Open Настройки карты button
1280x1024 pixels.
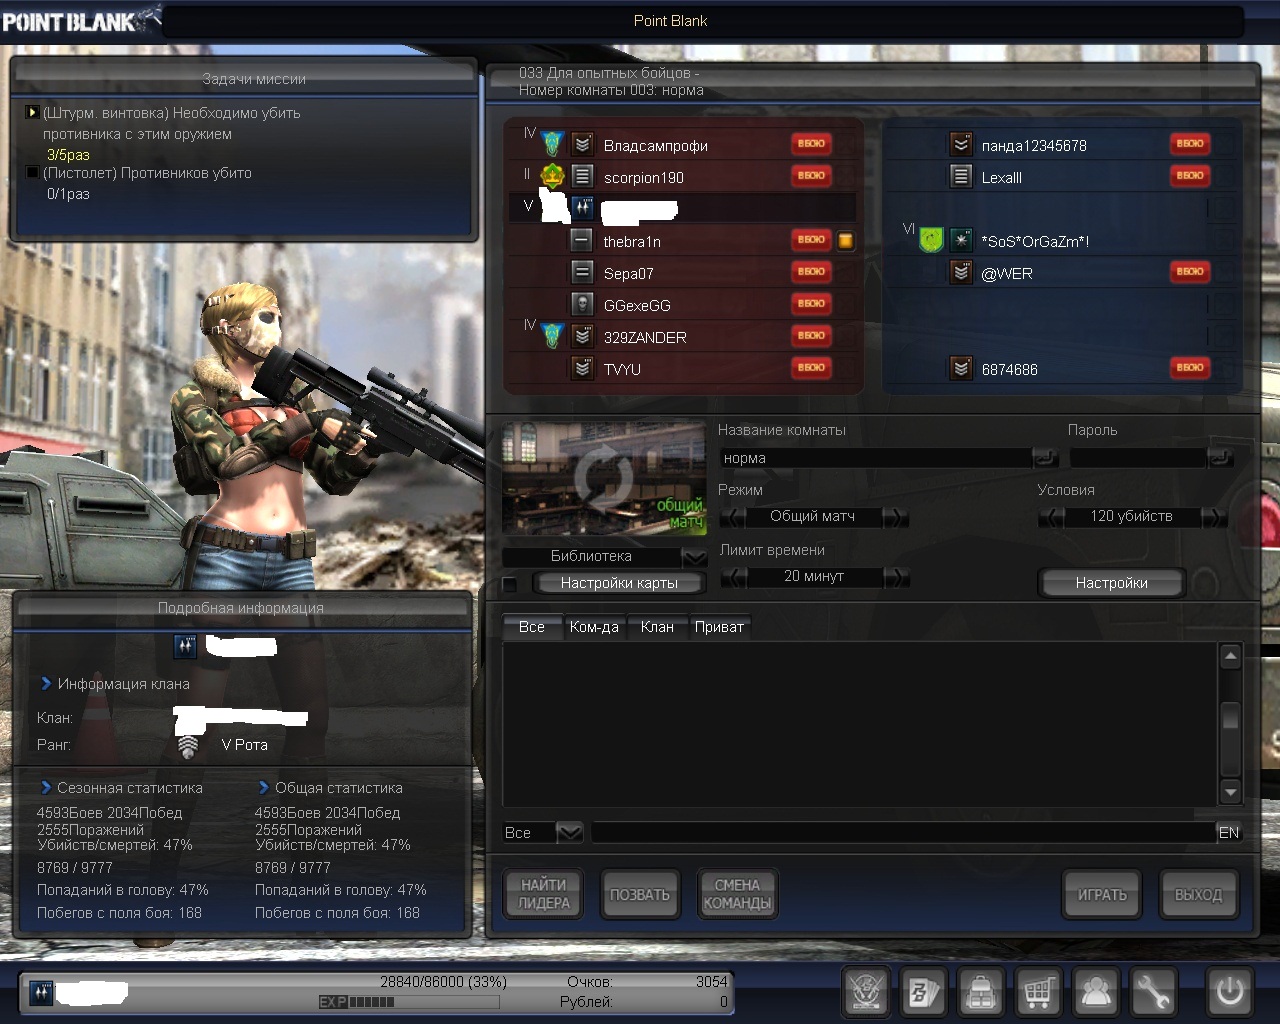[619, 583]
